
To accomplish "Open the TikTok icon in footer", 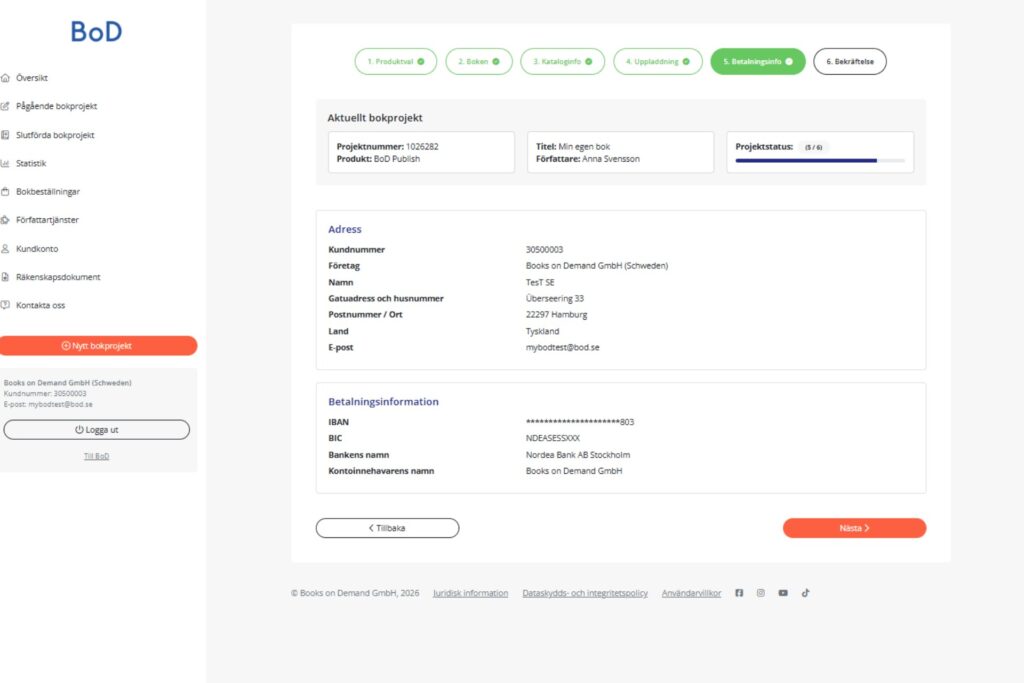I will click(x=805, y=593).
